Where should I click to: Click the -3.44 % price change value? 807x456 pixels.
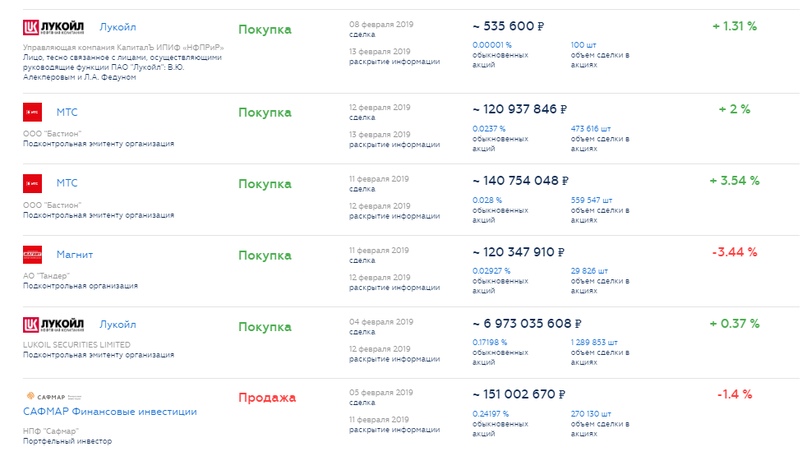(734, 252)
